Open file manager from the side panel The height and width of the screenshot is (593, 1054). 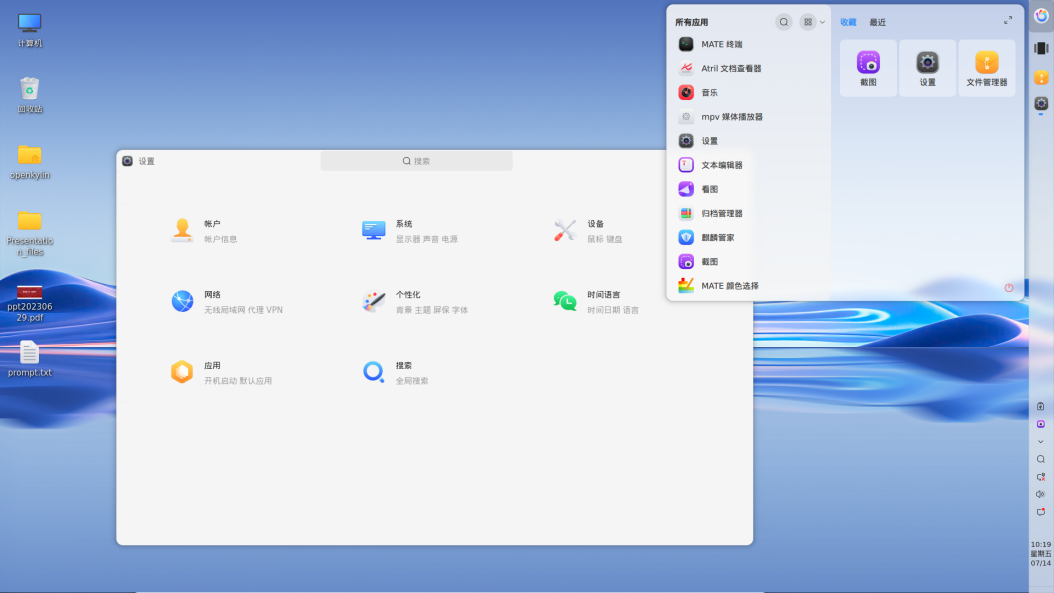click(1041, 77)
